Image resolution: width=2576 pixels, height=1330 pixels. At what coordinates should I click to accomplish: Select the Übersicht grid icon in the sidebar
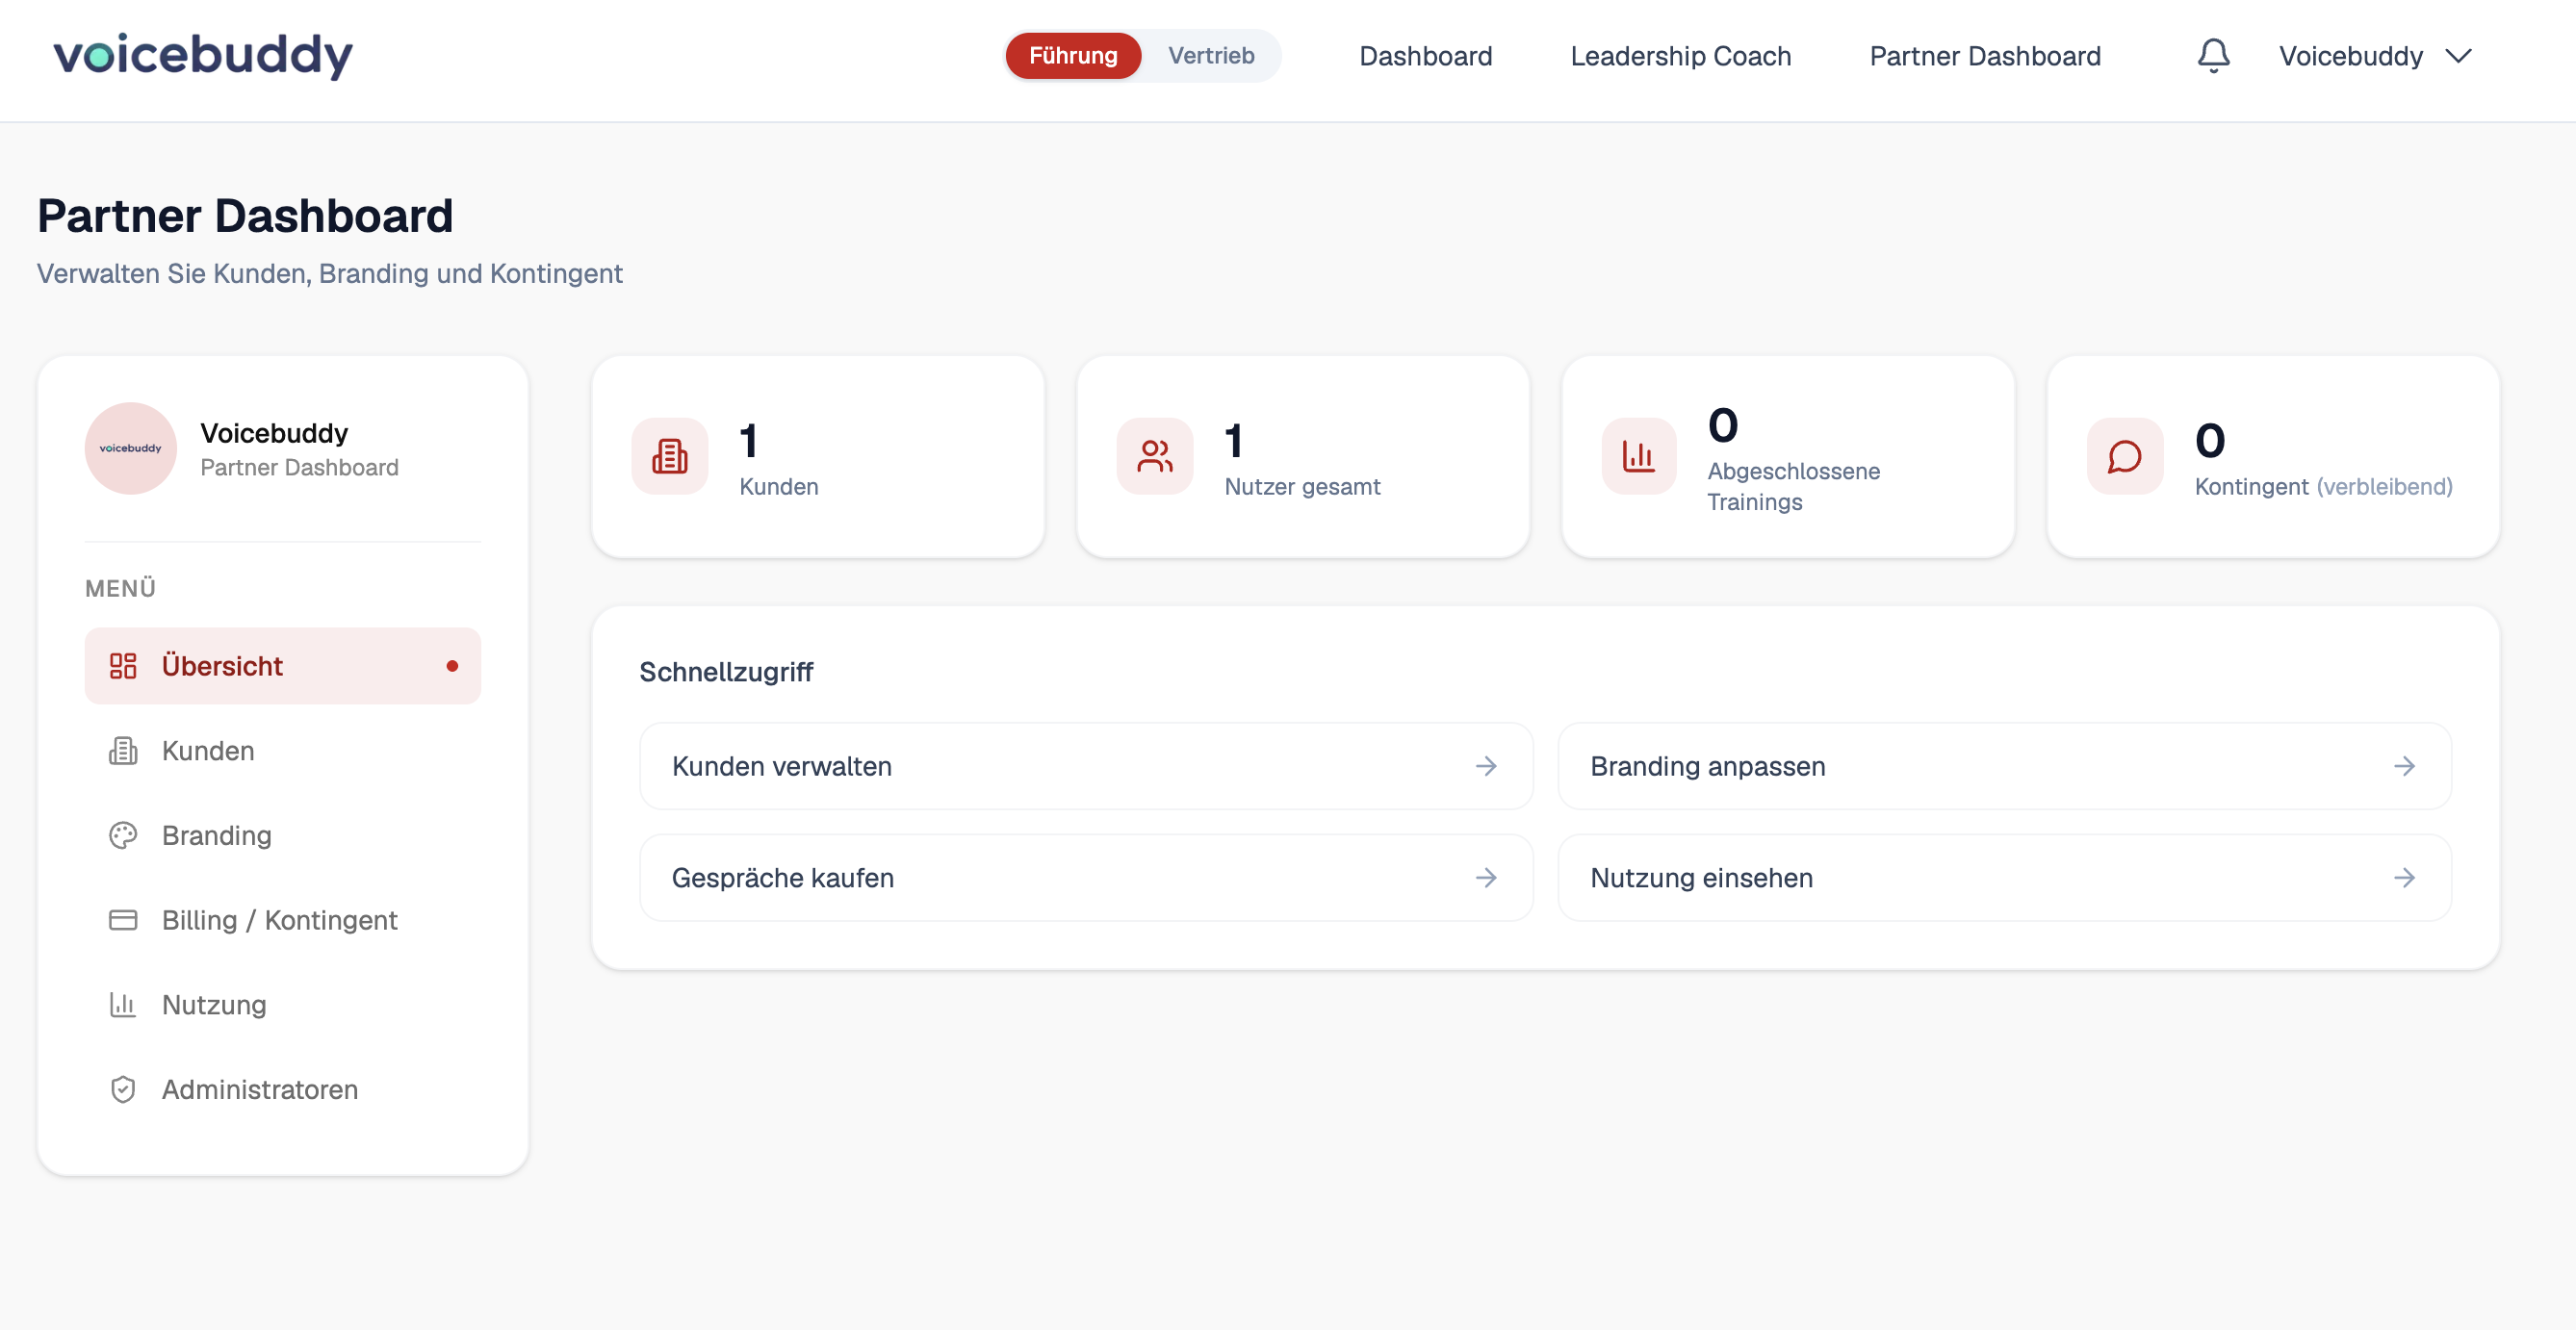124,665
